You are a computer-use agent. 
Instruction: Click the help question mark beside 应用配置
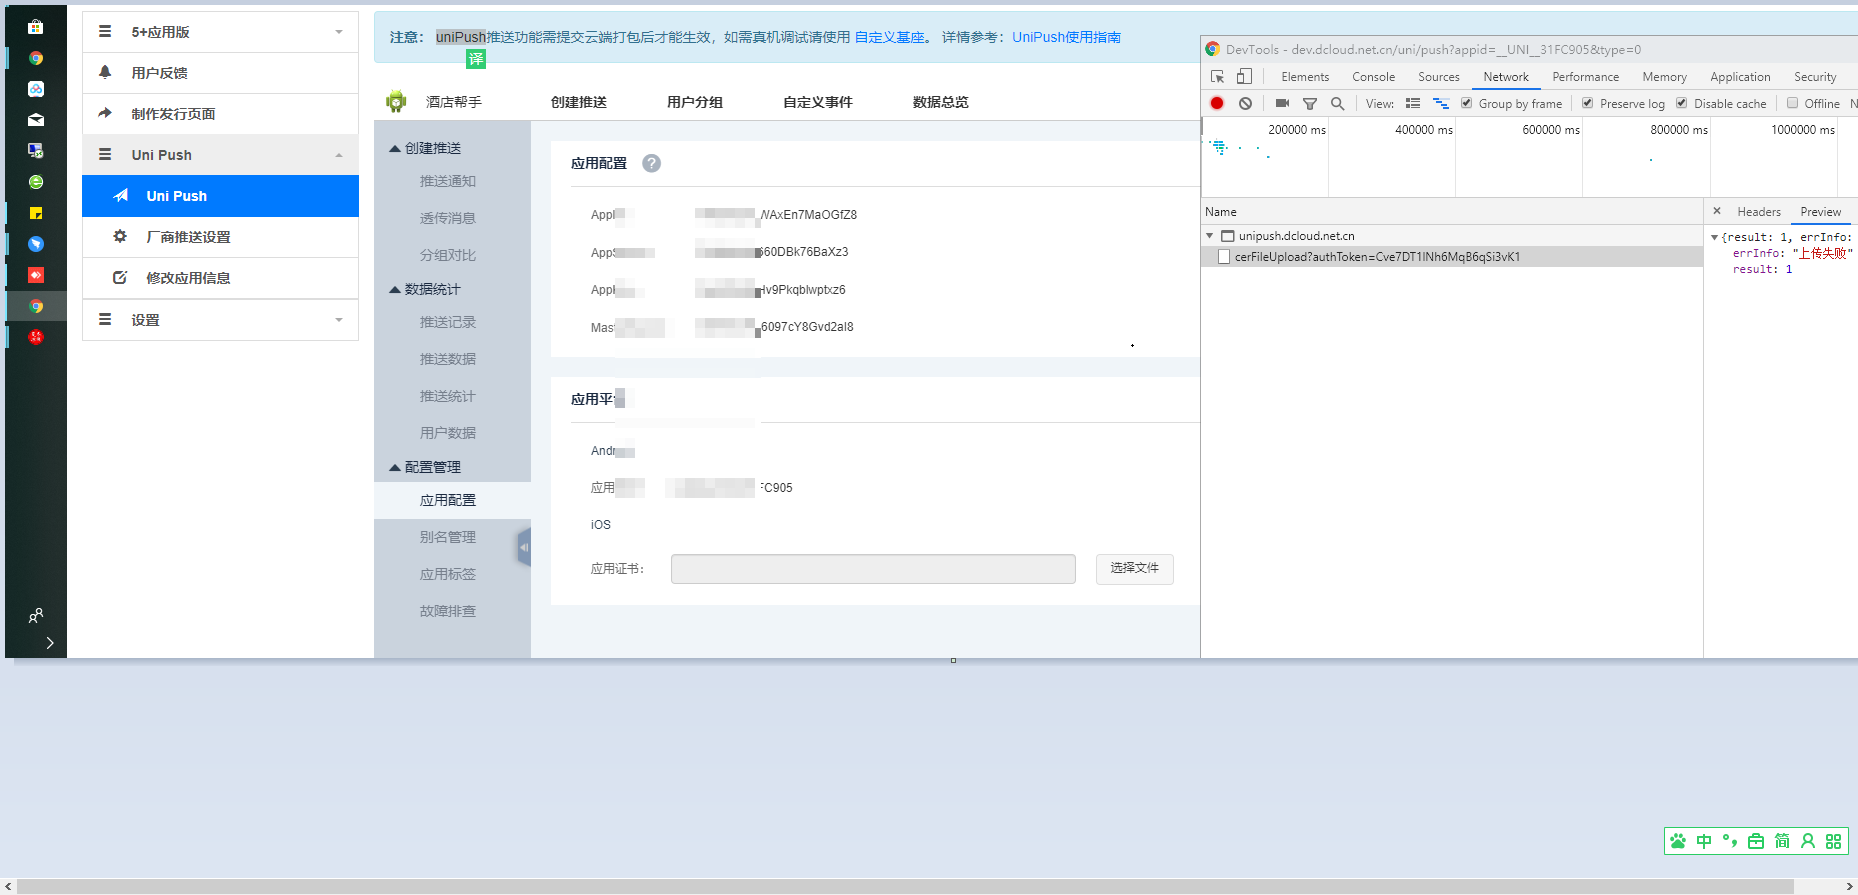tap(651, 163)
